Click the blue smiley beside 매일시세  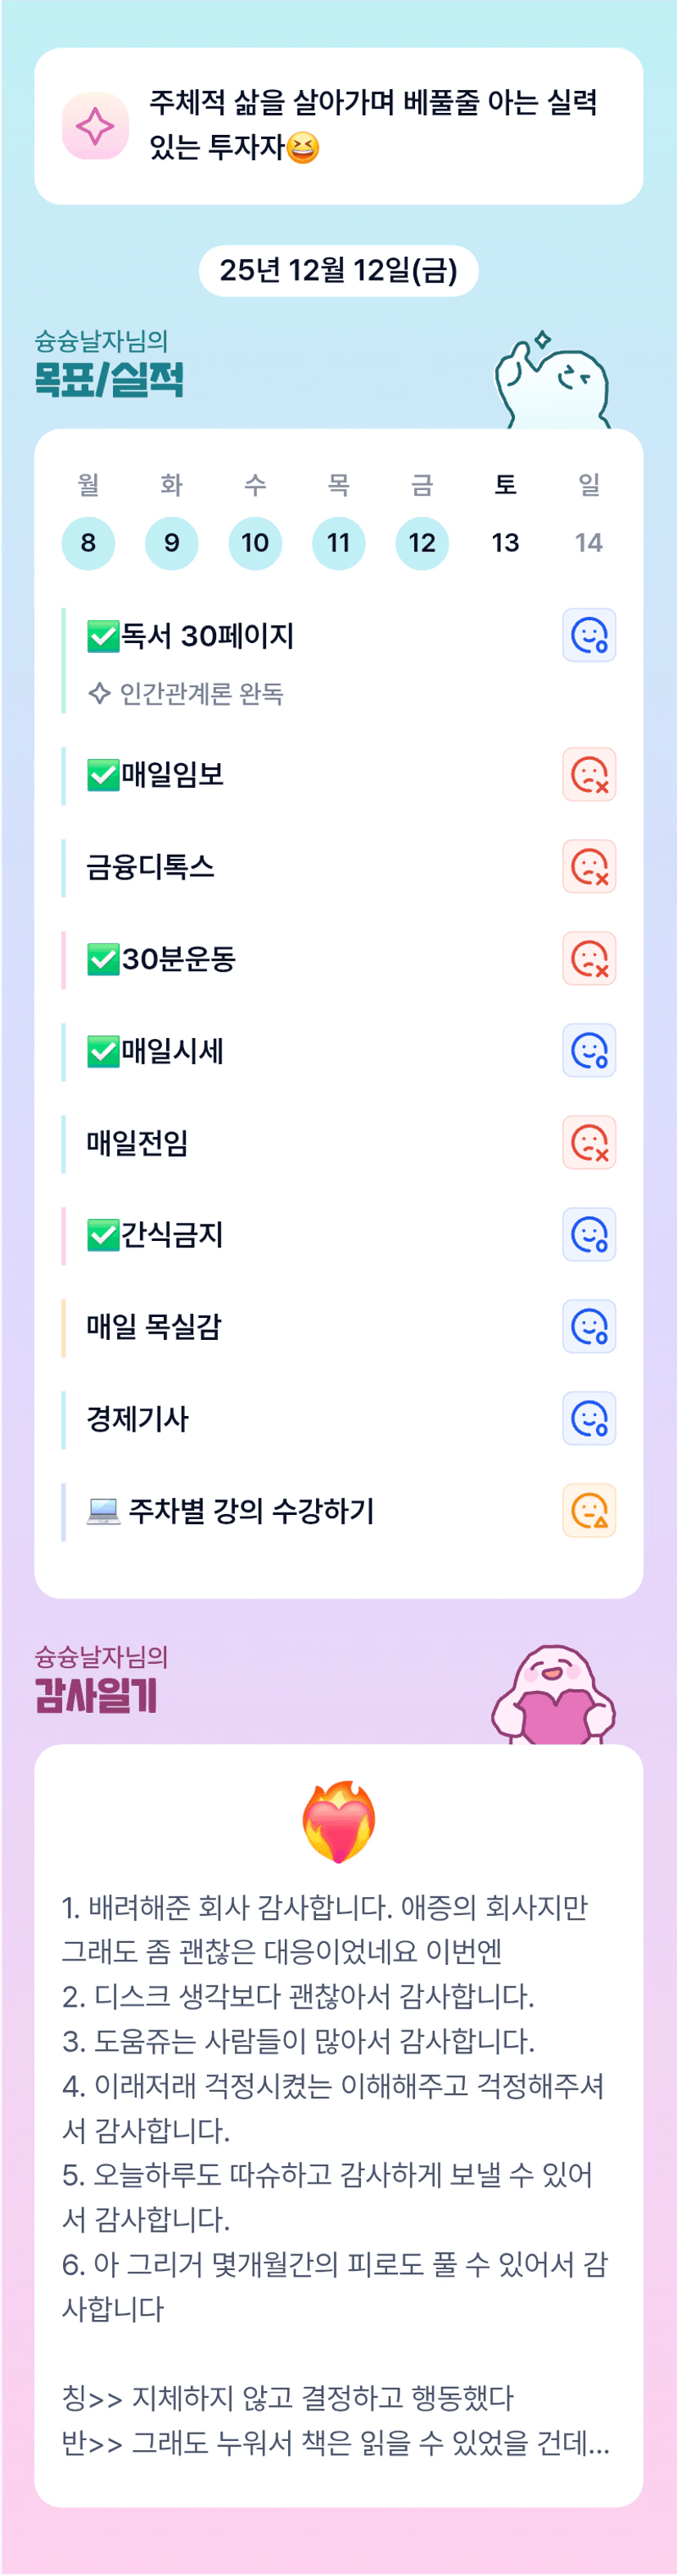click(x=588, y=1050)
